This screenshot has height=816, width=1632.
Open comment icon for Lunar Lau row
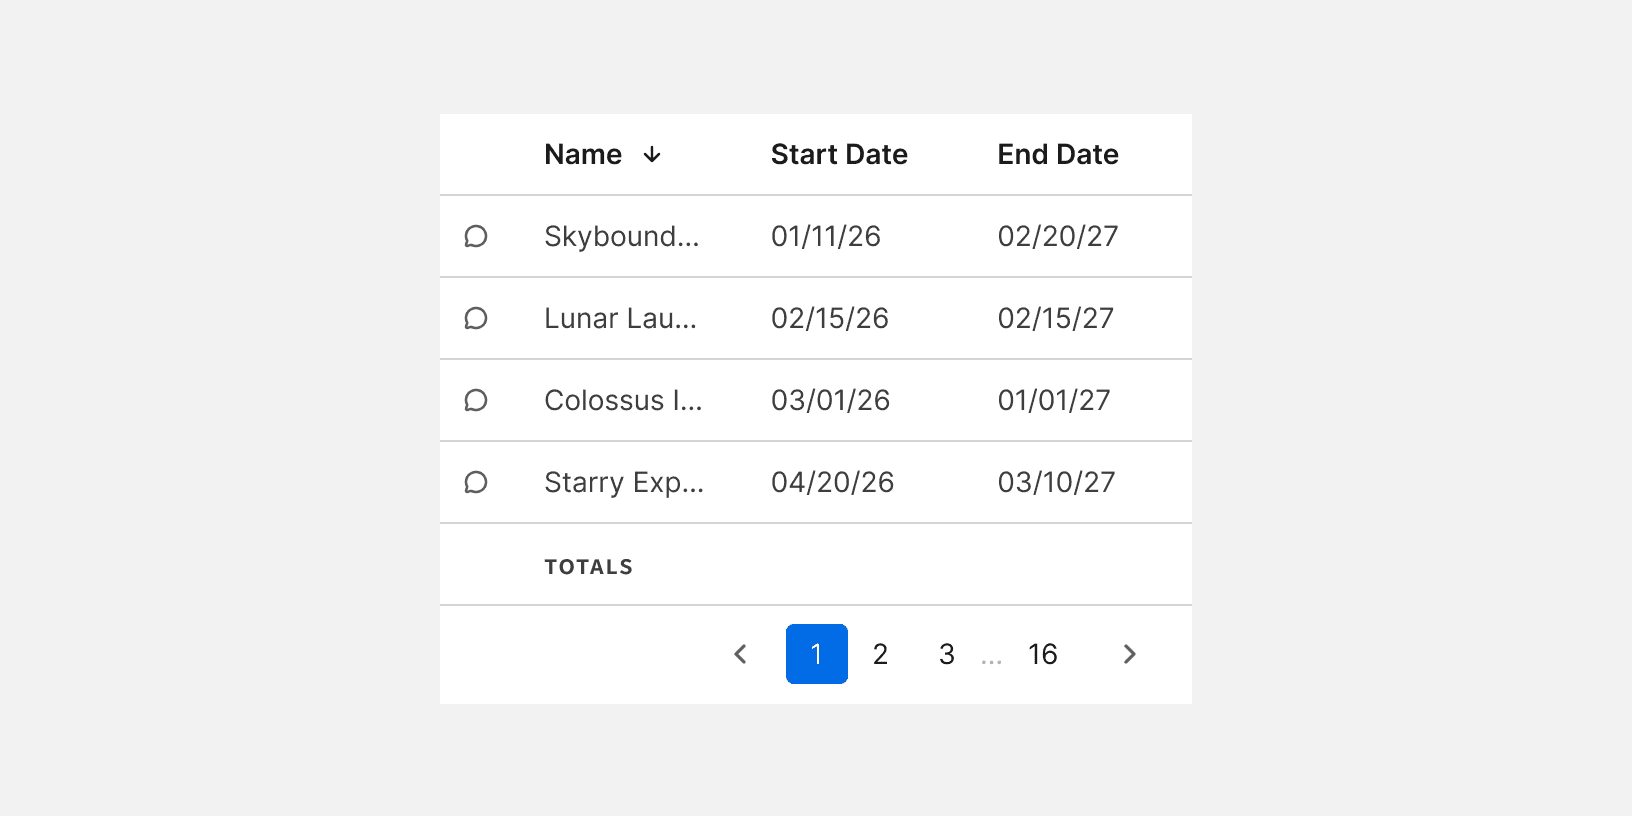[476, 318]
